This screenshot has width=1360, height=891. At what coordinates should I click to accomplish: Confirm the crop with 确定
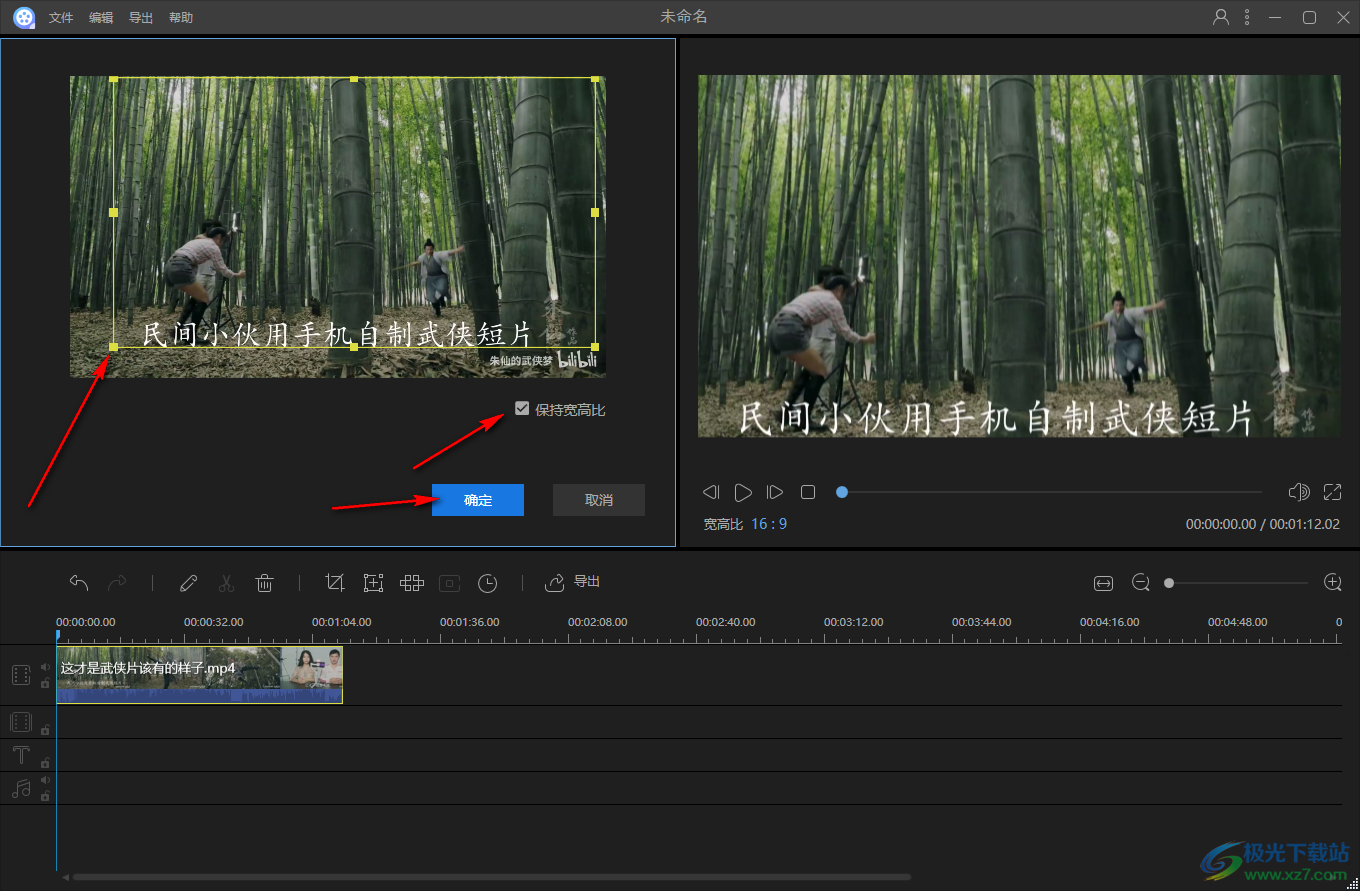(x=478, y=500)
